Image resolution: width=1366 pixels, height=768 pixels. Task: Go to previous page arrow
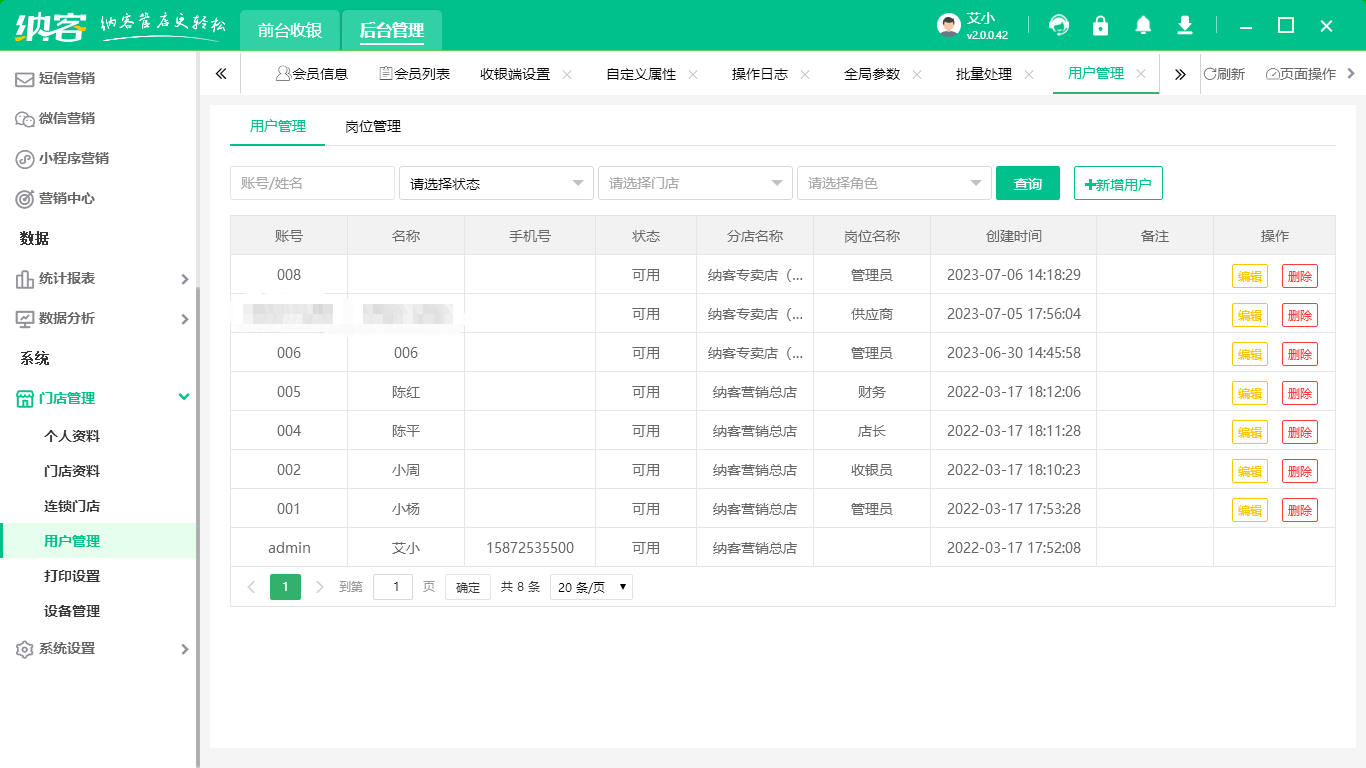click(251, 587)
